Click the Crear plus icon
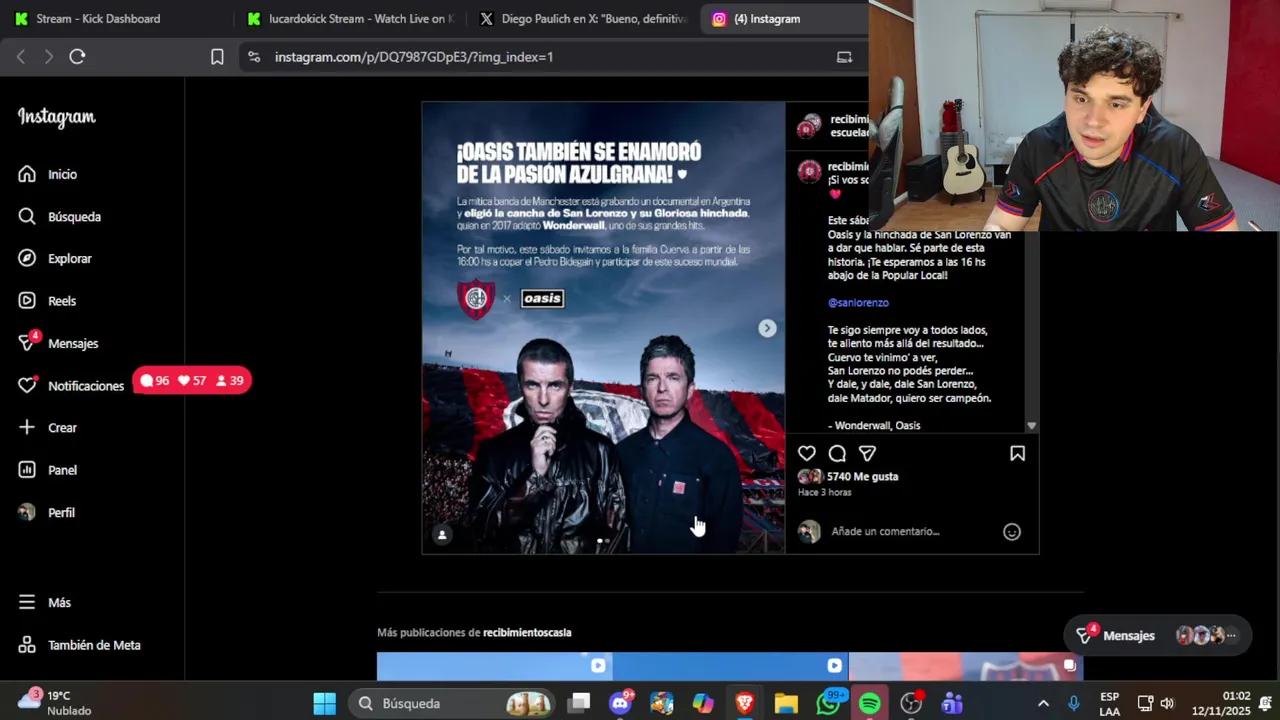Screen dimensions: 1280x720 pyautogui.click(x=27, y=427)
